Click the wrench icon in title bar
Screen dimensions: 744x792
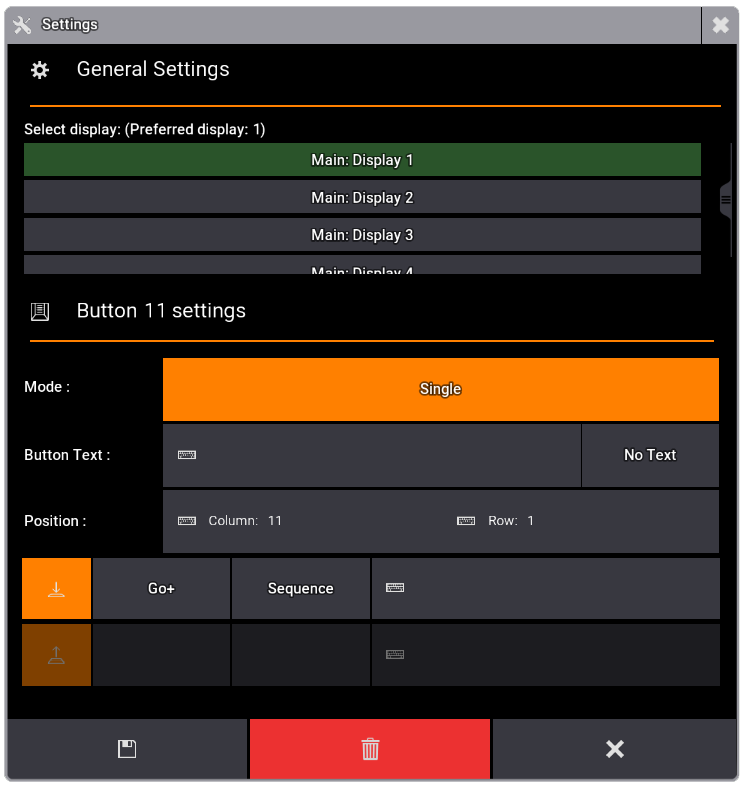[22, 25]
